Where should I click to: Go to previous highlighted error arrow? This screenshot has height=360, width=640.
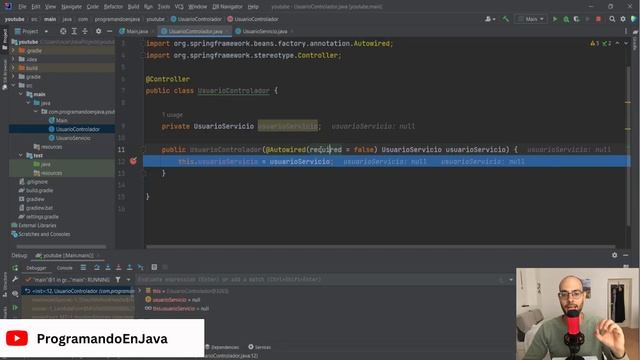617,43
